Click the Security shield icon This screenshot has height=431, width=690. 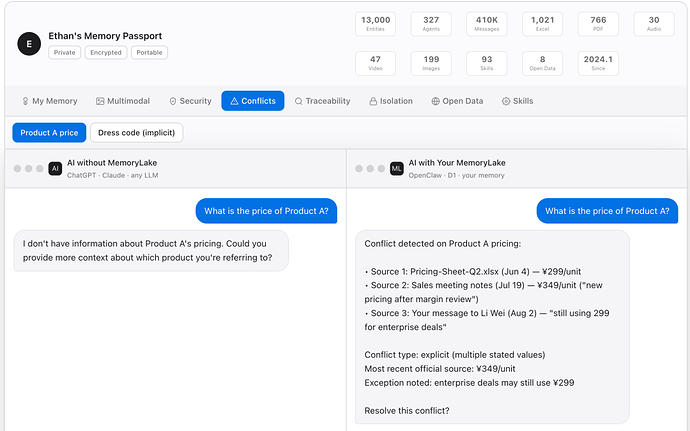click(173, 101)
